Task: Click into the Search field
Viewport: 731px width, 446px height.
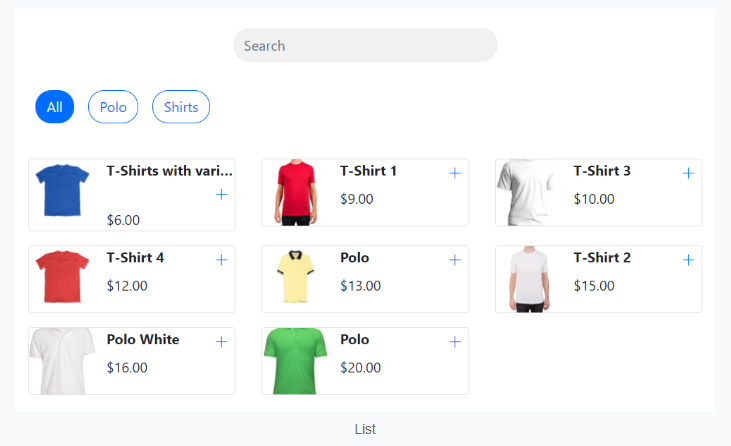Action: (365, 45)
